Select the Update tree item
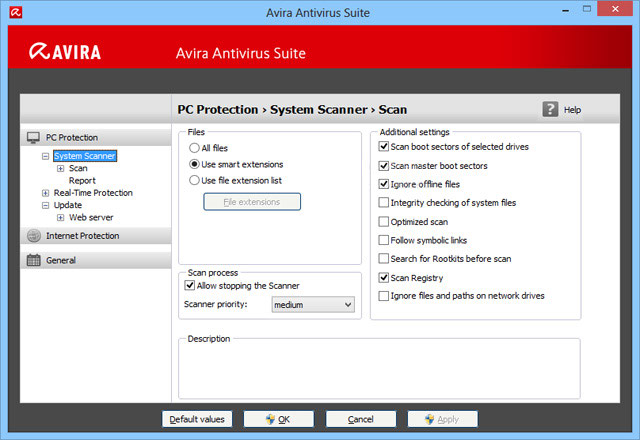Image resolution: width=640 pixels, height=440 pixels. coord(68,205)
